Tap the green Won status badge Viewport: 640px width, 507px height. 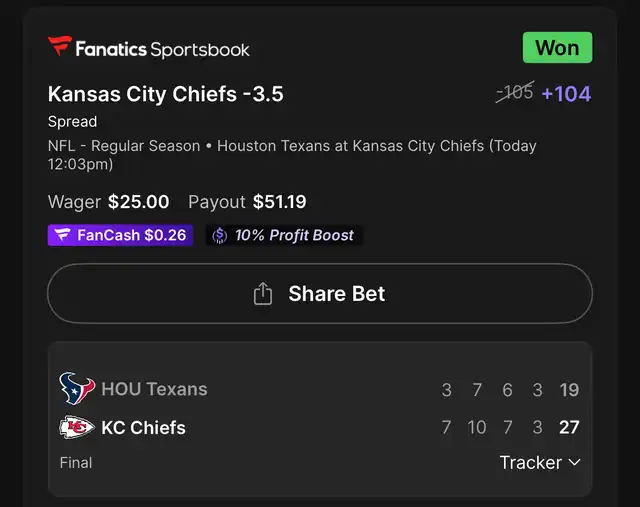[x=557, y=48]
